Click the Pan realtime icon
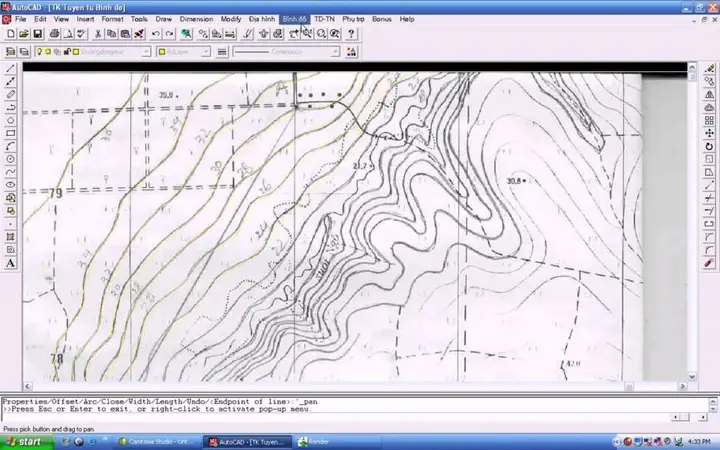Image resolution: width=720 pixels, height=450 pixels. point(293,34)
